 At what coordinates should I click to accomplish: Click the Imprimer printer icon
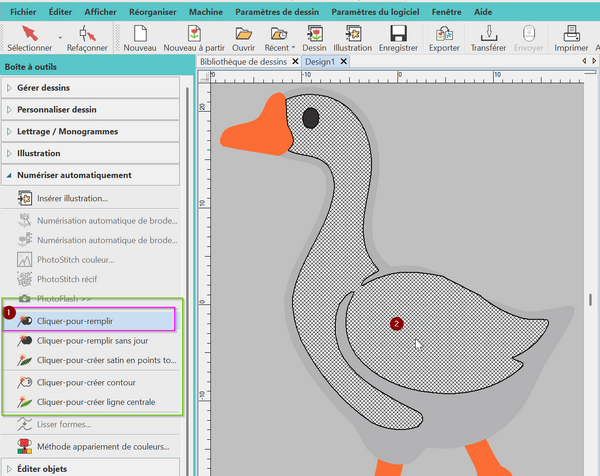coord(571,37)
